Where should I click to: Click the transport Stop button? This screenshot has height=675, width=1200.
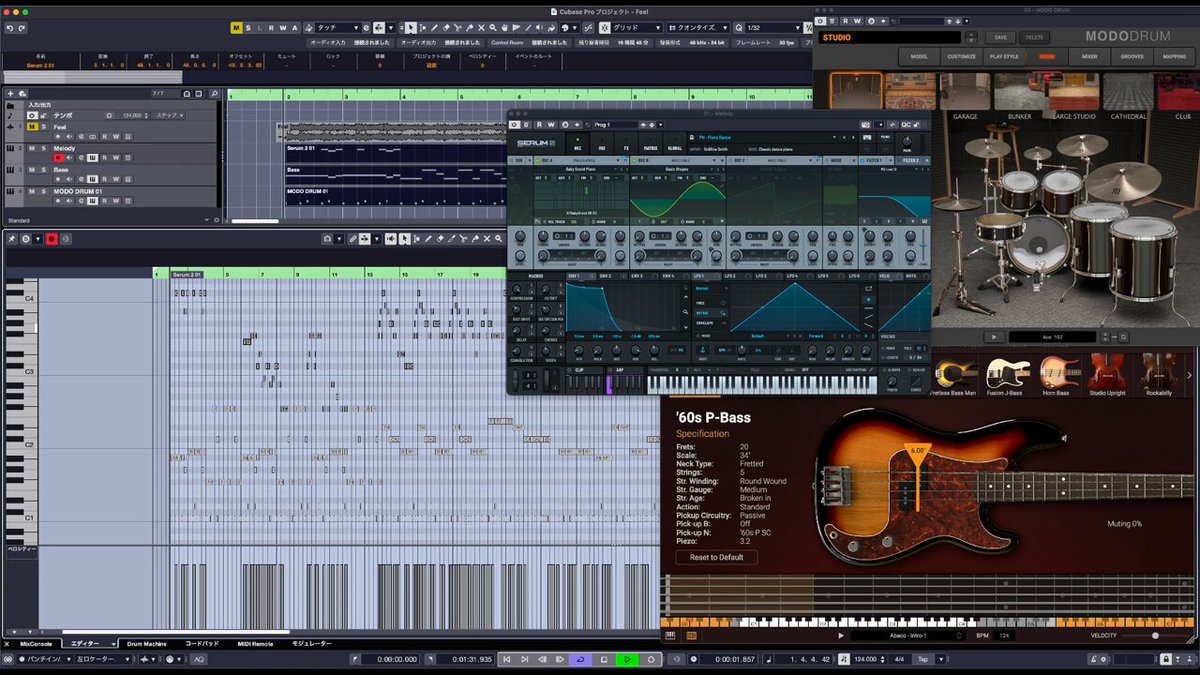pos(604,660)
